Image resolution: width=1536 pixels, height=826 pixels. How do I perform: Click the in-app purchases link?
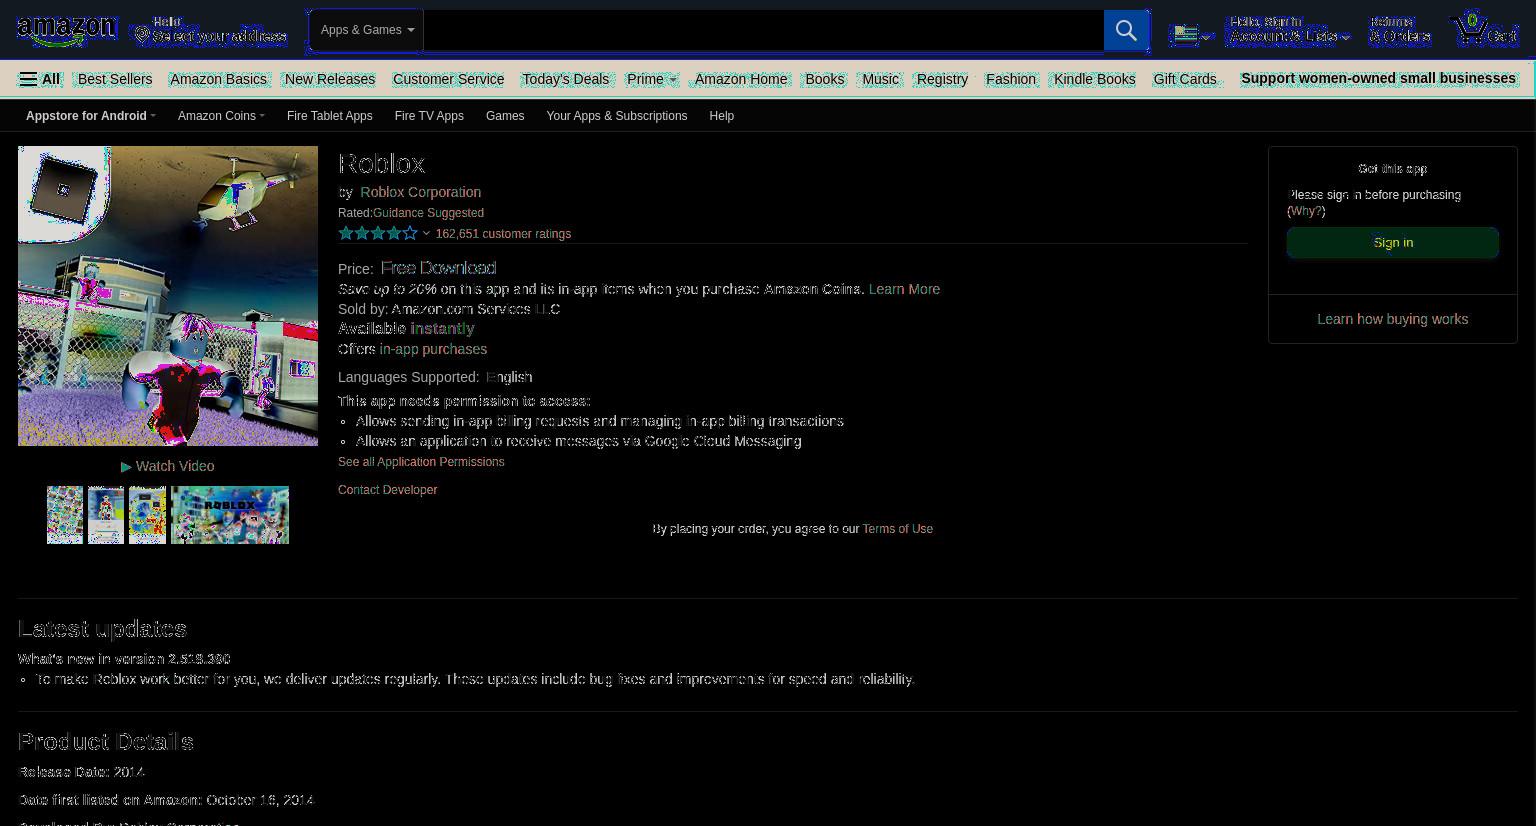[x=433, y=349]
